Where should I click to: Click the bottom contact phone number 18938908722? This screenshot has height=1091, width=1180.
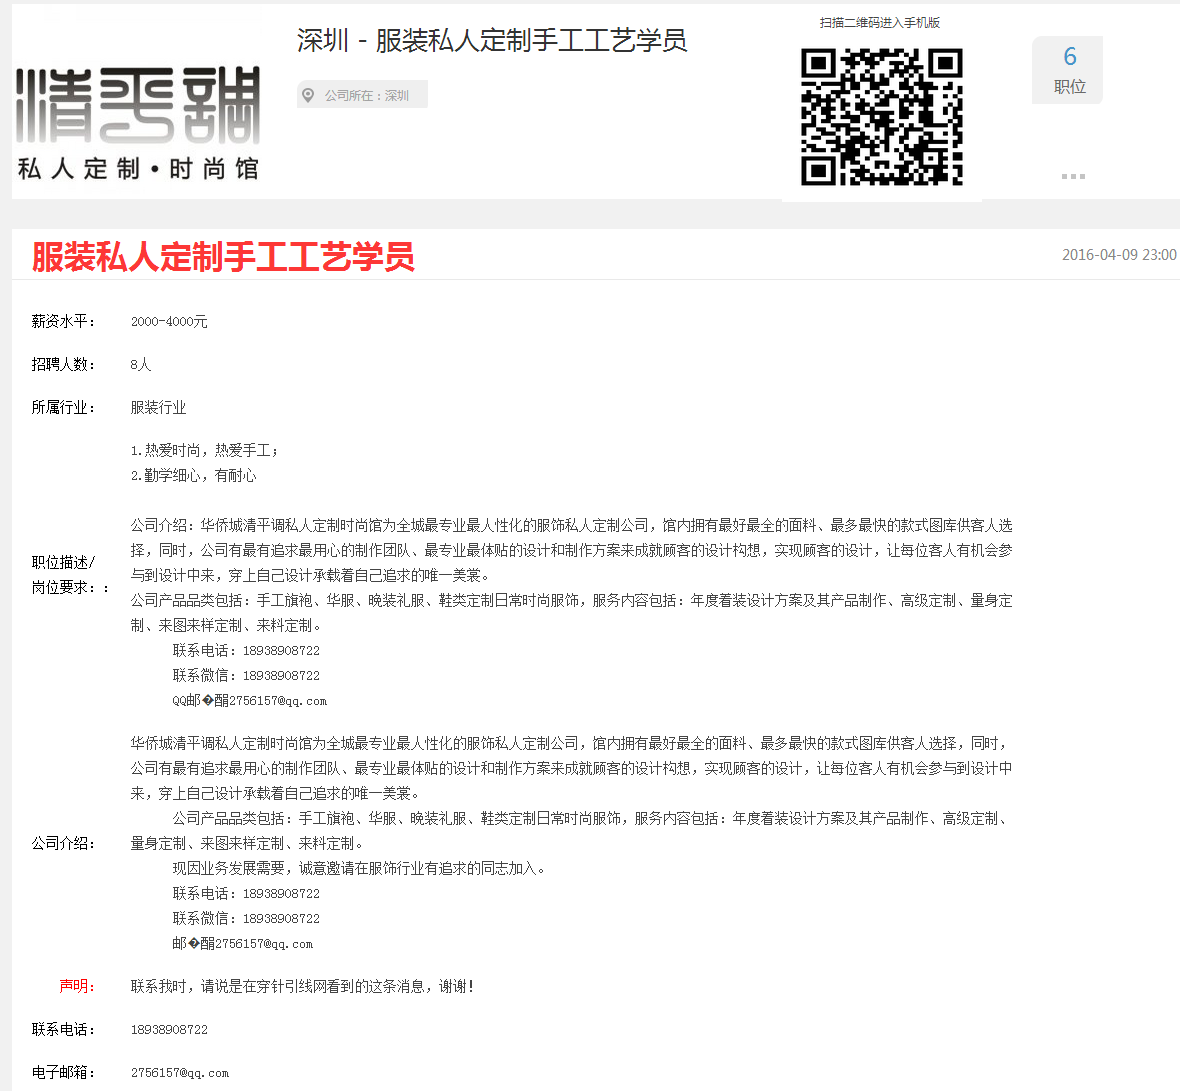169,1030
